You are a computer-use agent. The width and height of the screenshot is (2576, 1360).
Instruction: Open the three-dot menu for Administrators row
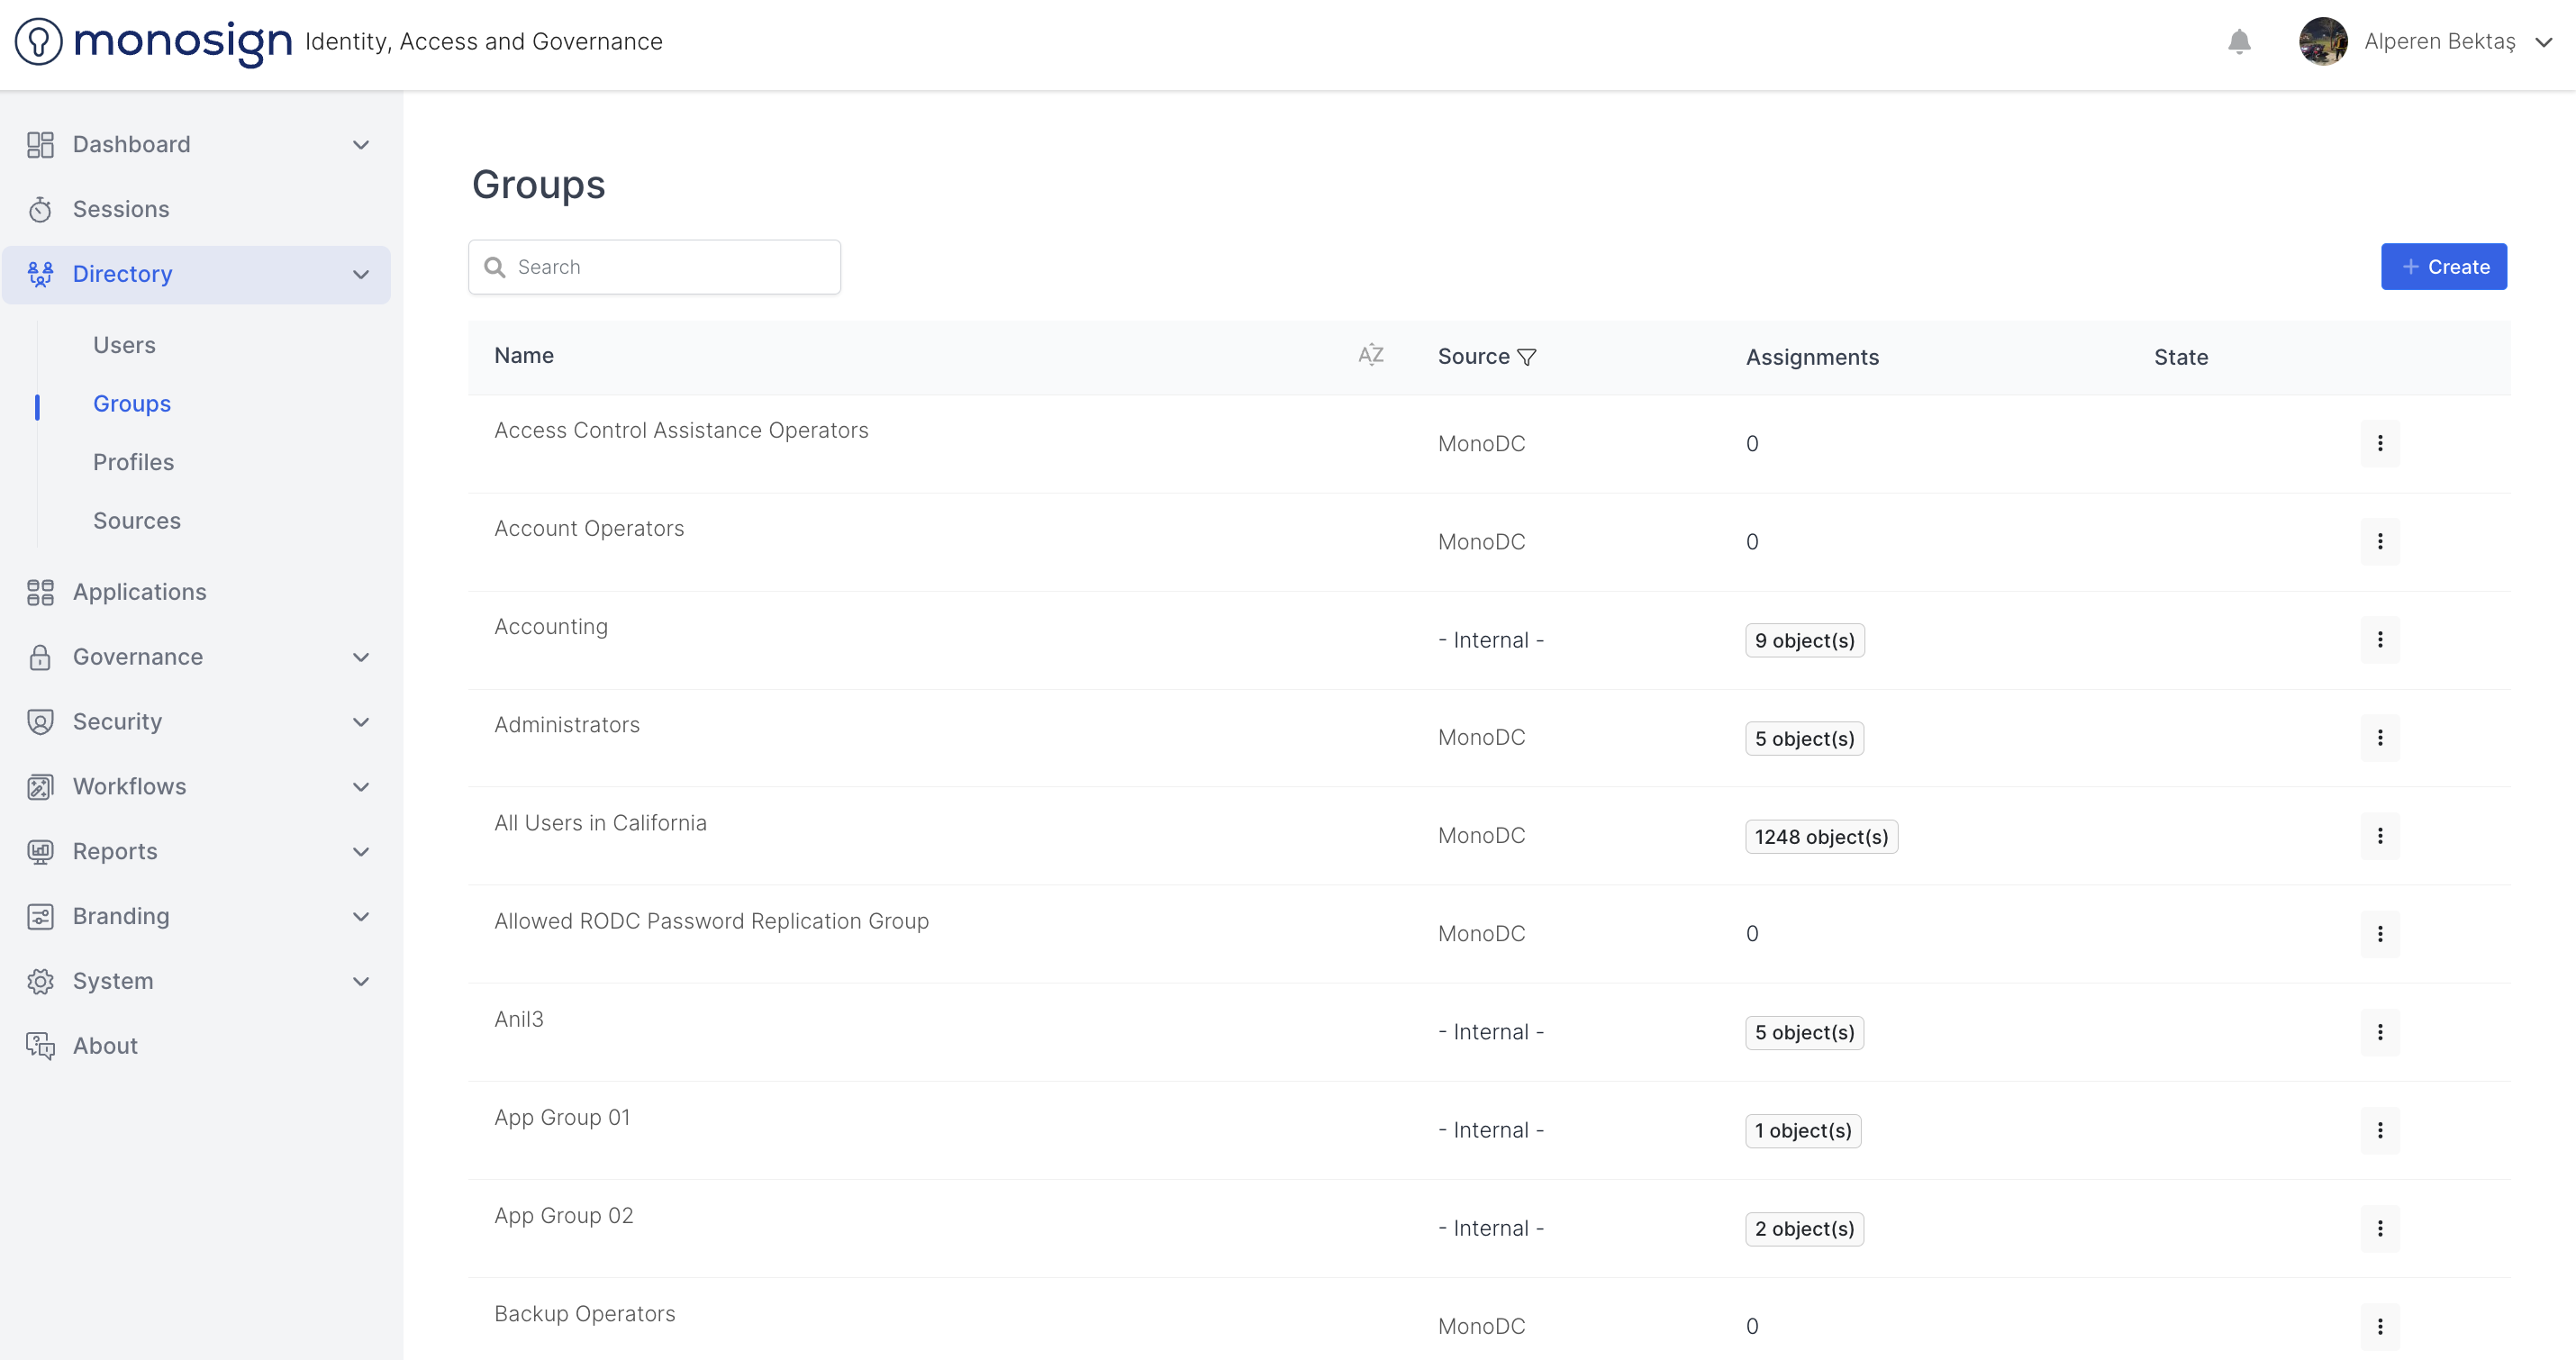2379,738
